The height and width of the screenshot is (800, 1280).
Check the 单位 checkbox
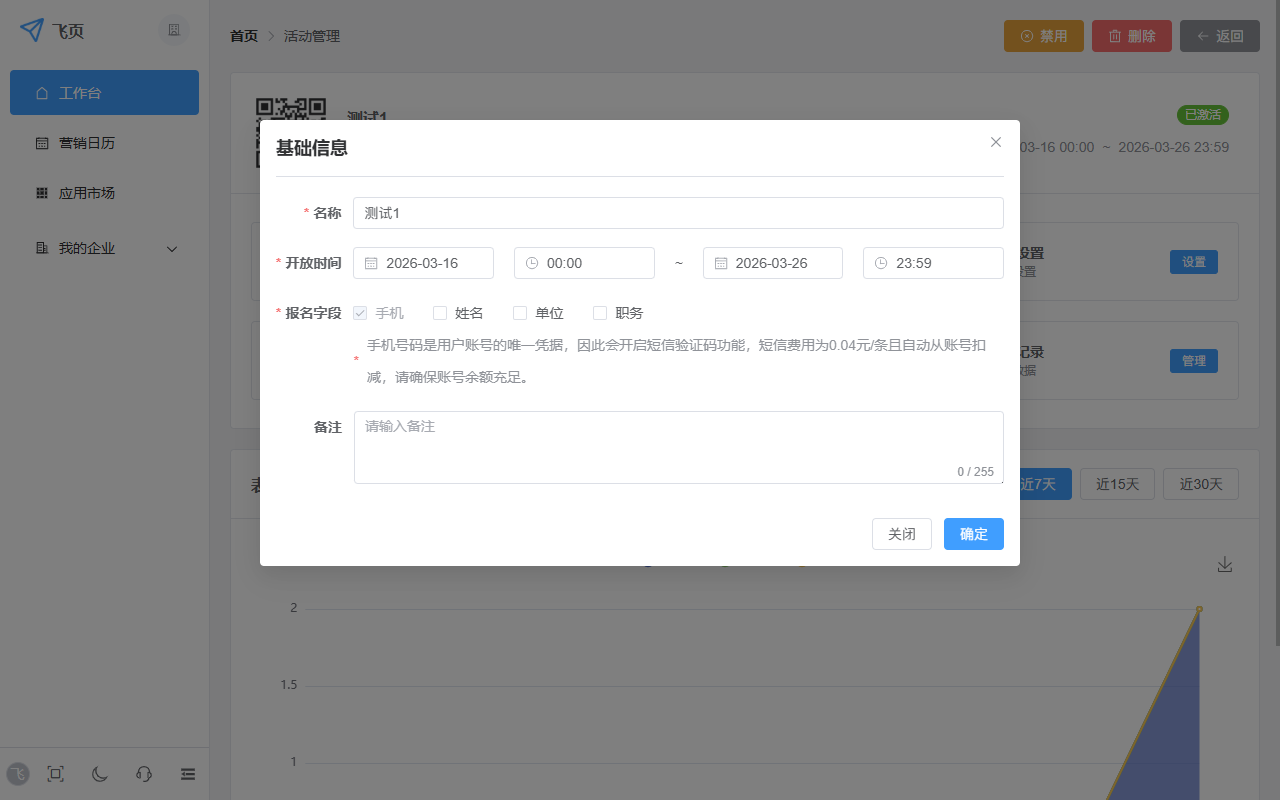pyautogui.click(x=519, y=312)
